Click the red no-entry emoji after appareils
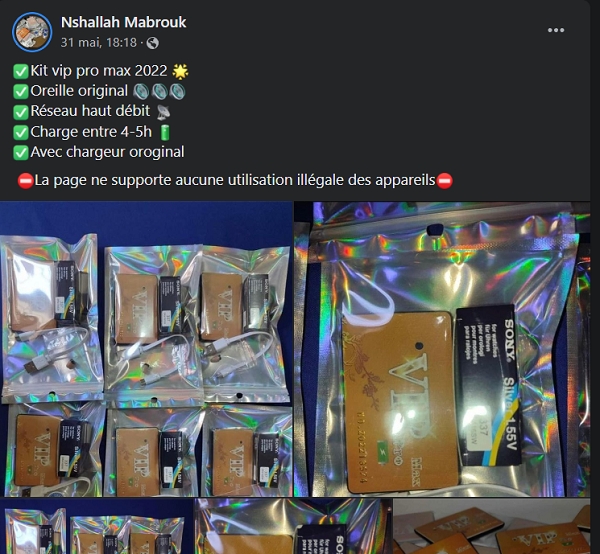 click(x=445, y=181)
